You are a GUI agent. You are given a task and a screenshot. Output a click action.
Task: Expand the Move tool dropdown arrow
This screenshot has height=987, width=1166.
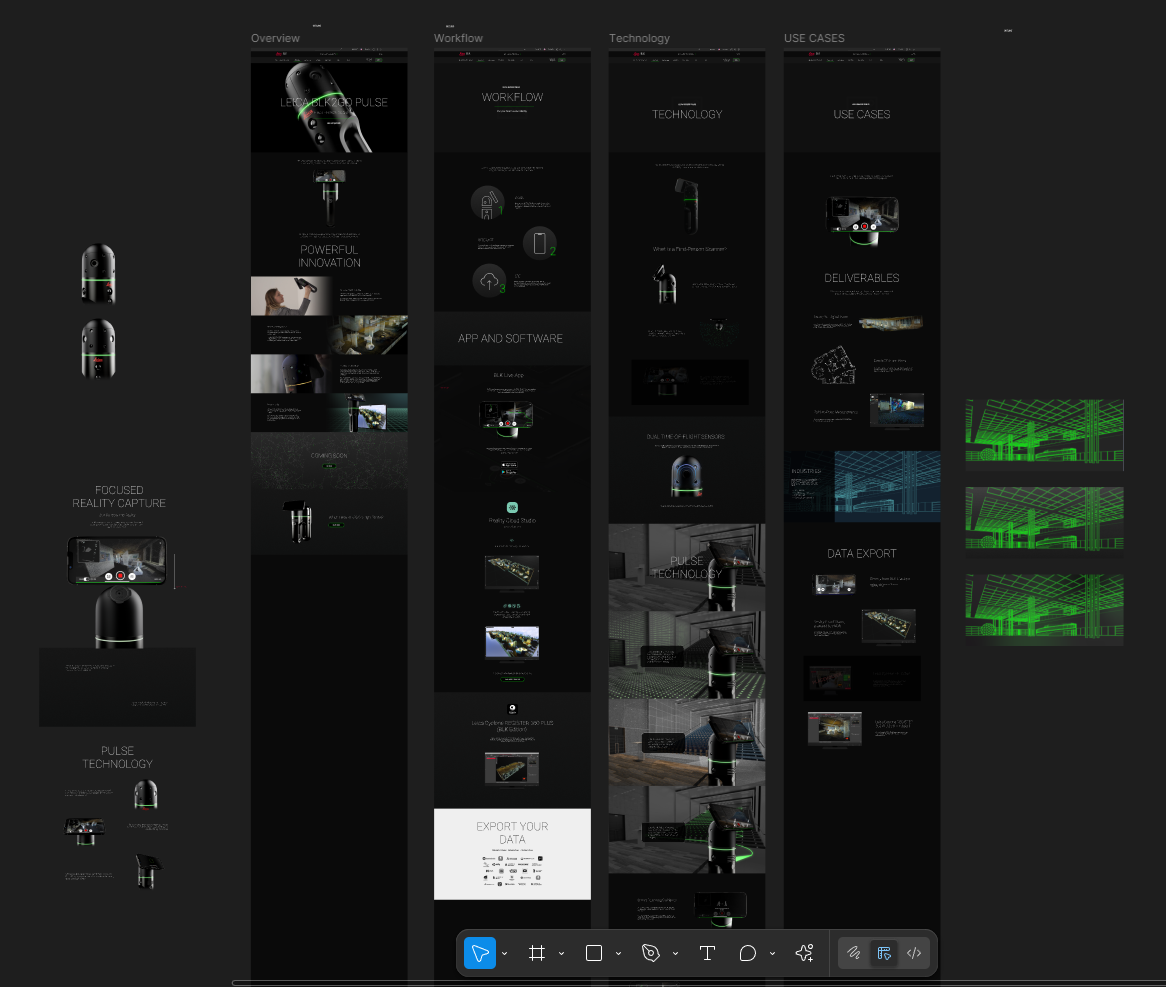(504, 954)
